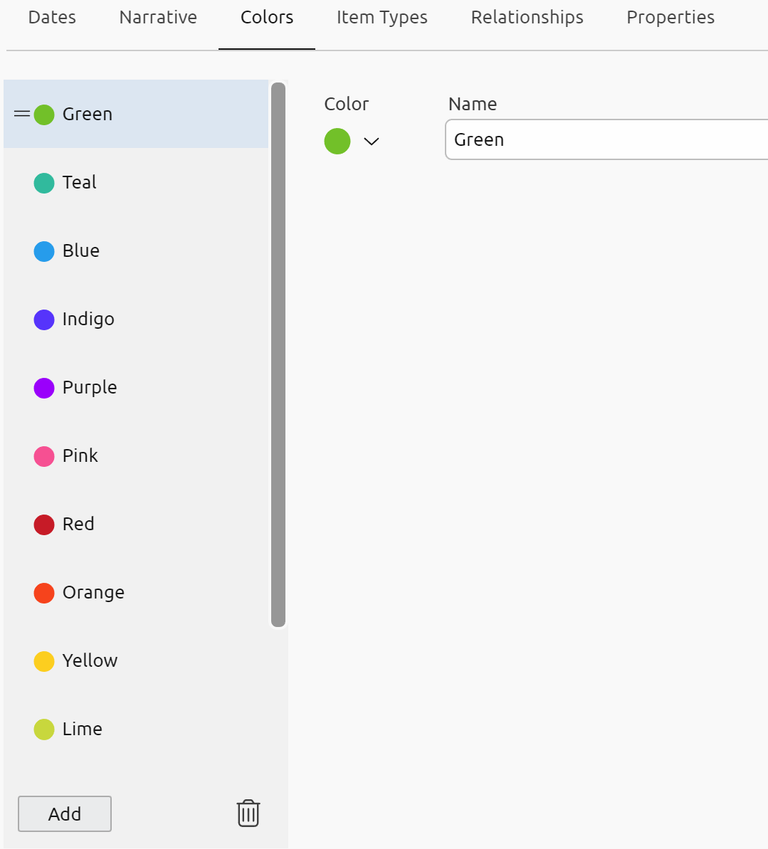Switch to the Properties tab
The image size is (768, 849).
click(670, 18)
